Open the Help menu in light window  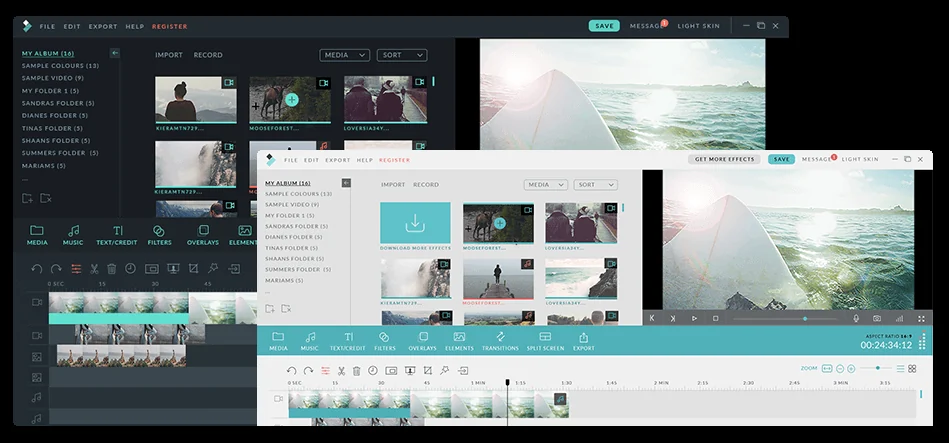coord(365,160)
